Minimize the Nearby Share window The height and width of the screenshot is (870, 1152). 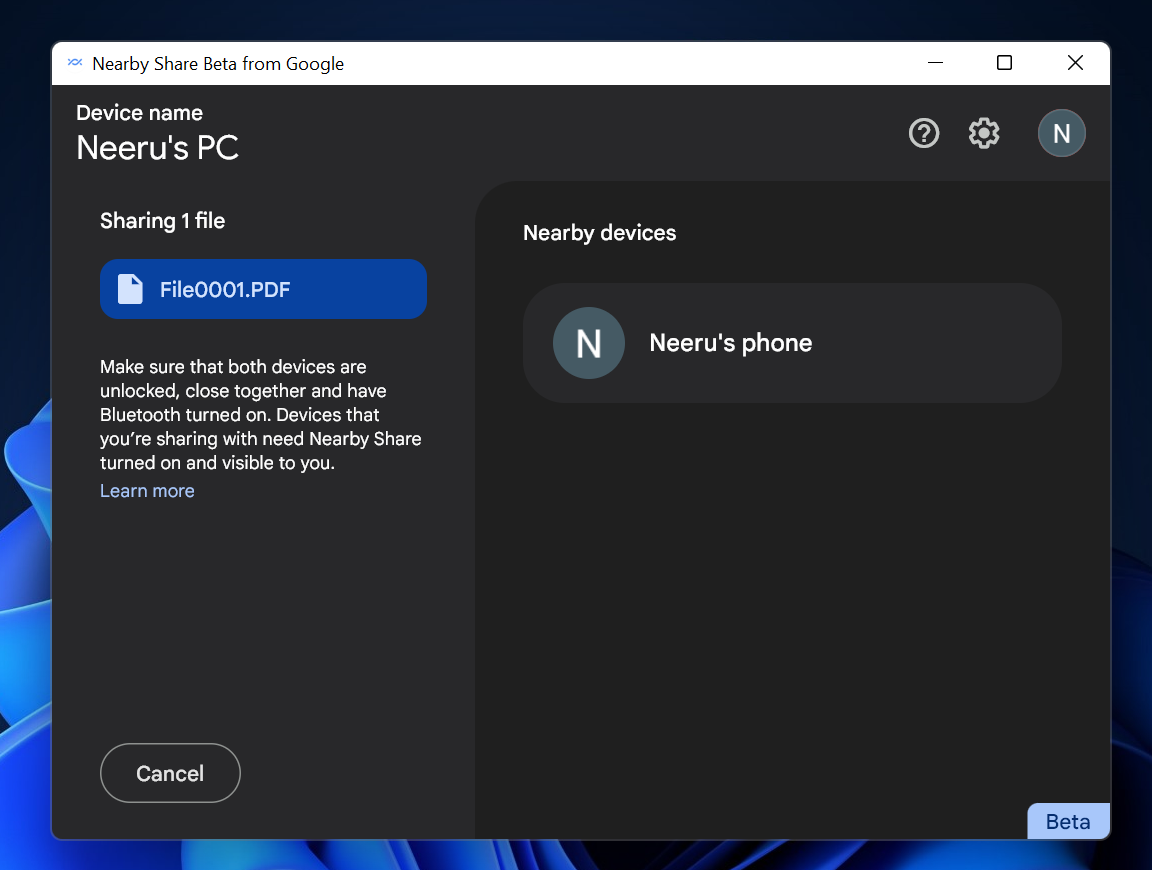click(x=936, y=63)
